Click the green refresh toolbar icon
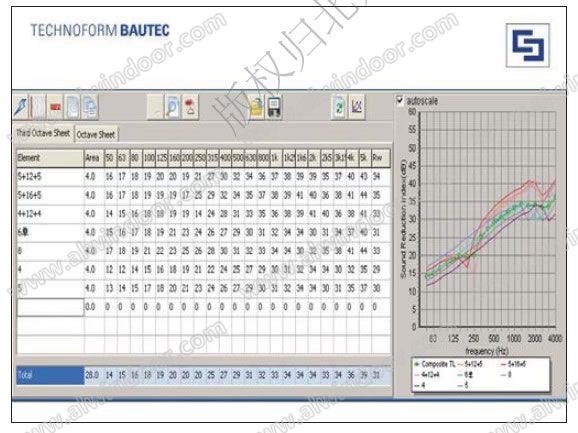The width and height of the screenshot is (578, 433). (x=339, y=107)
